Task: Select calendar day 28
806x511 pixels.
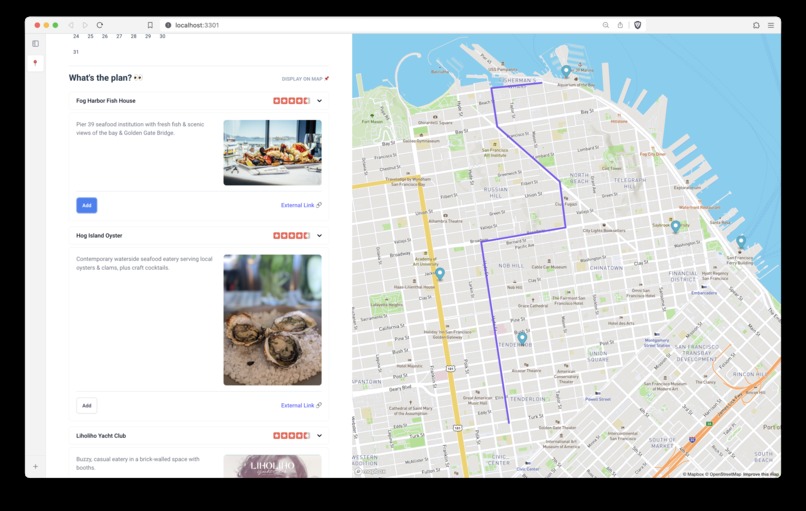Action: point(134,36)
